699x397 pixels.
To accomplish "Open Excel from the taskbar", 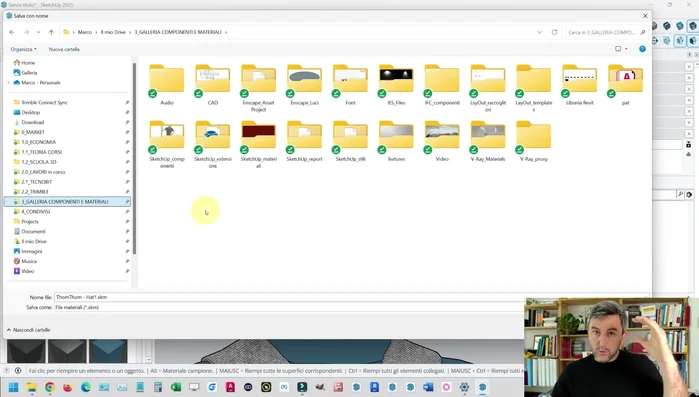I will [x=176, y=387].
